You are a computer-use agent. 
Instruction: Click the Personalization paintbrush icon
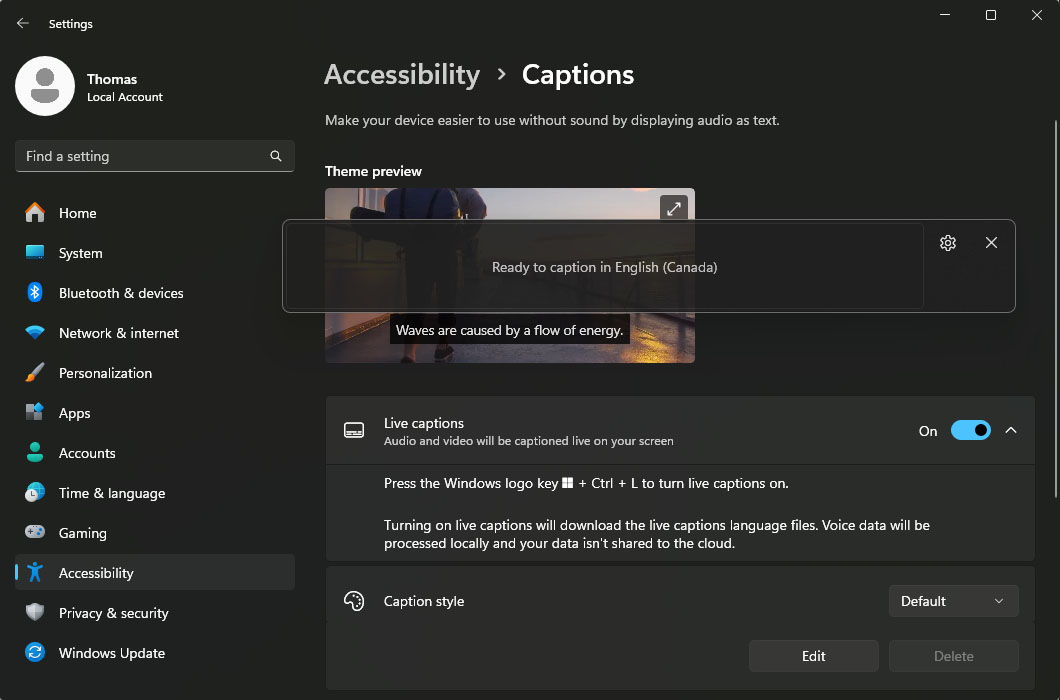(35, 372)
